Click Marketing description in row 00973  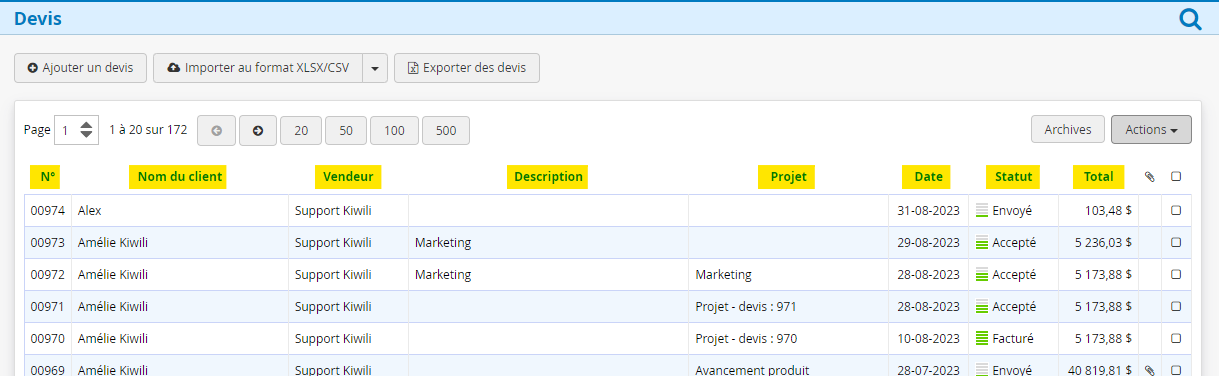tap(443, 243)
